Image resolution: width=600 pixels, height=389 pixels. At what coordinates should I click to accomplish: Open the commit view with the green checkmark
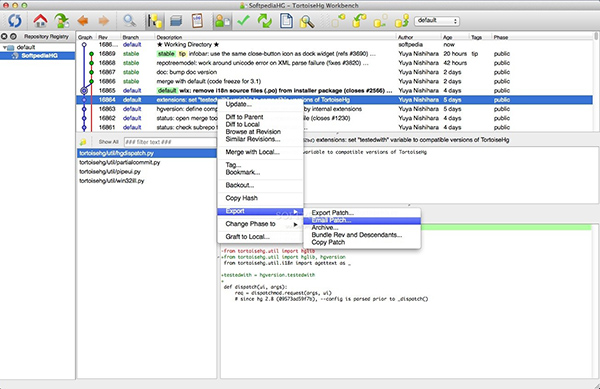pyautogui.click(x=243, y=20)
